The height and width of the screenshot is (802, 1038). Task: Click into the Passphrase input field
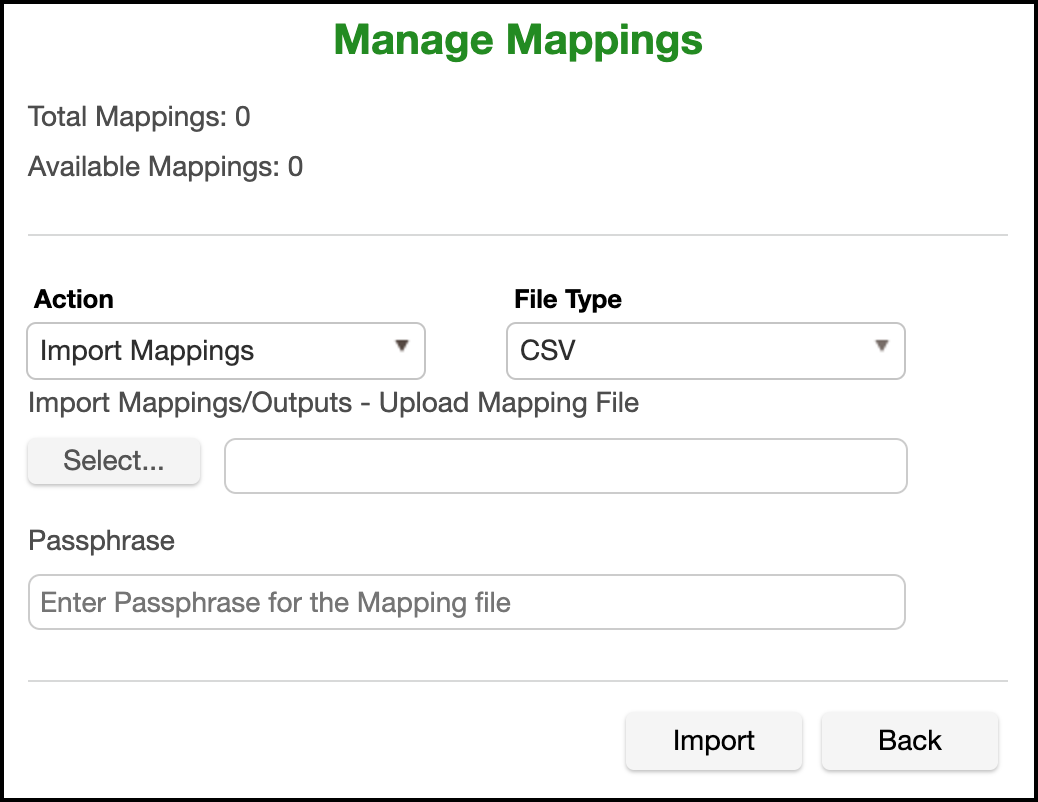pos(466,602)
